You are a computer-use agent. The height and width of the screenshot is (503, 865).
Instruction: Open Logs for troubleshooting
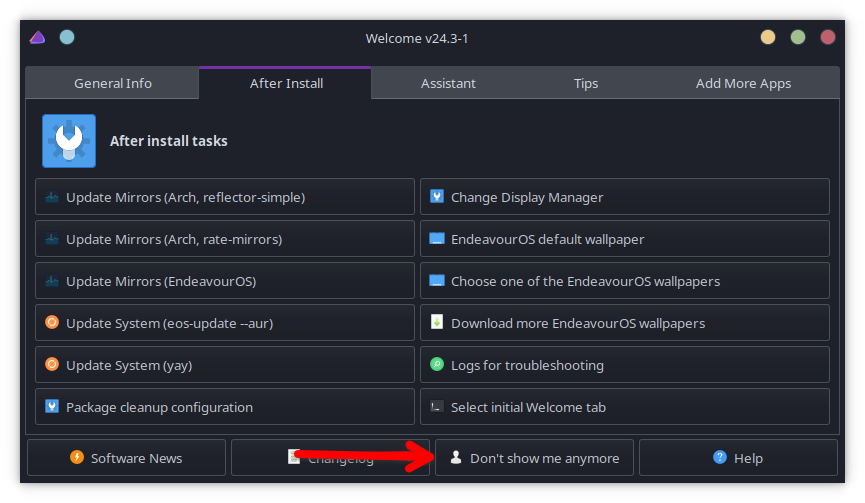(624, 365)
